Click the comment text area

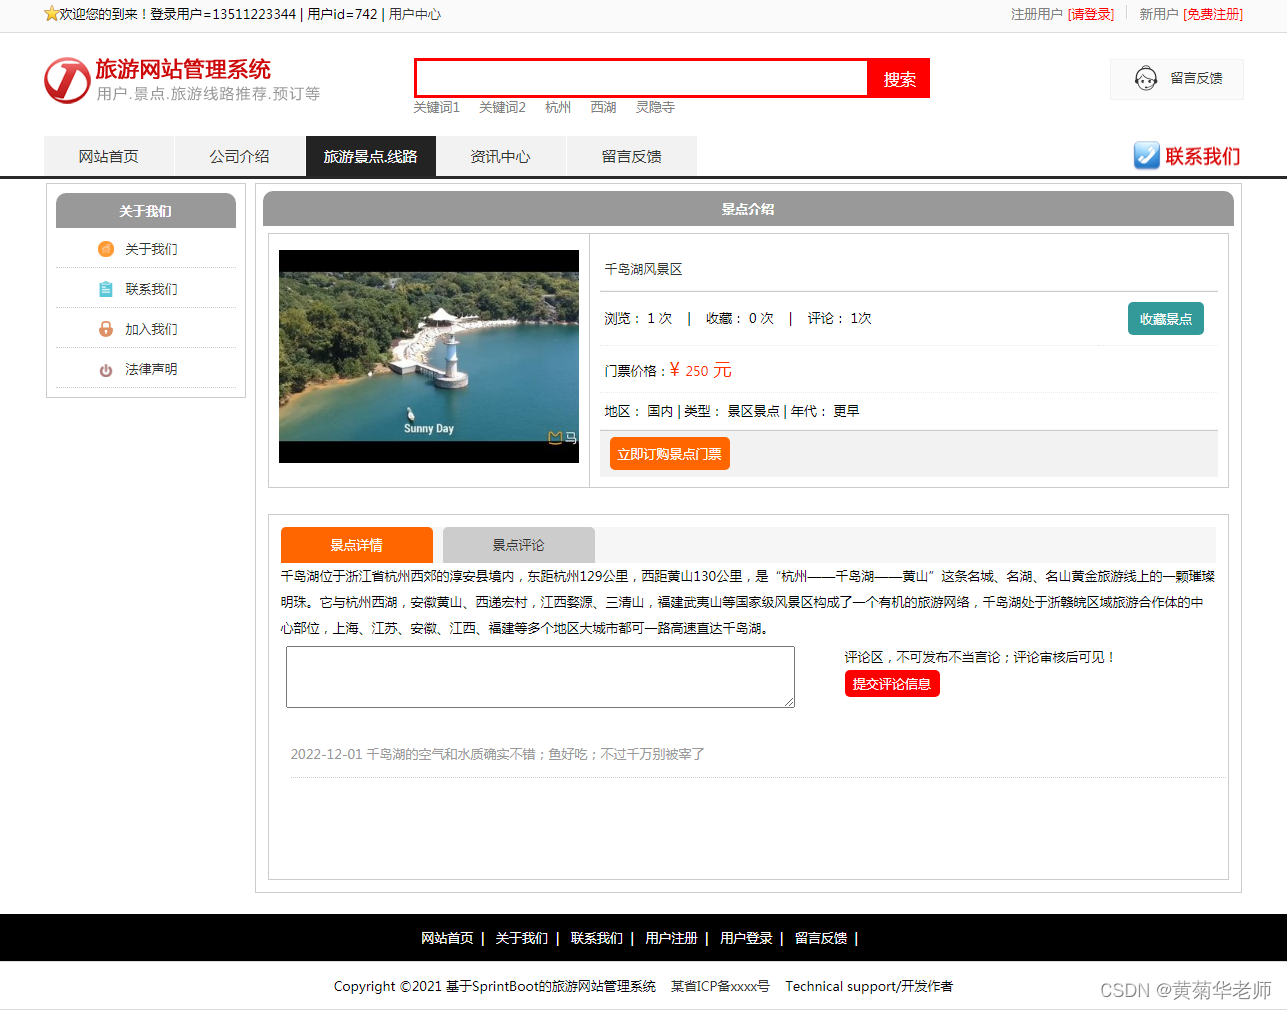[540, 677]
